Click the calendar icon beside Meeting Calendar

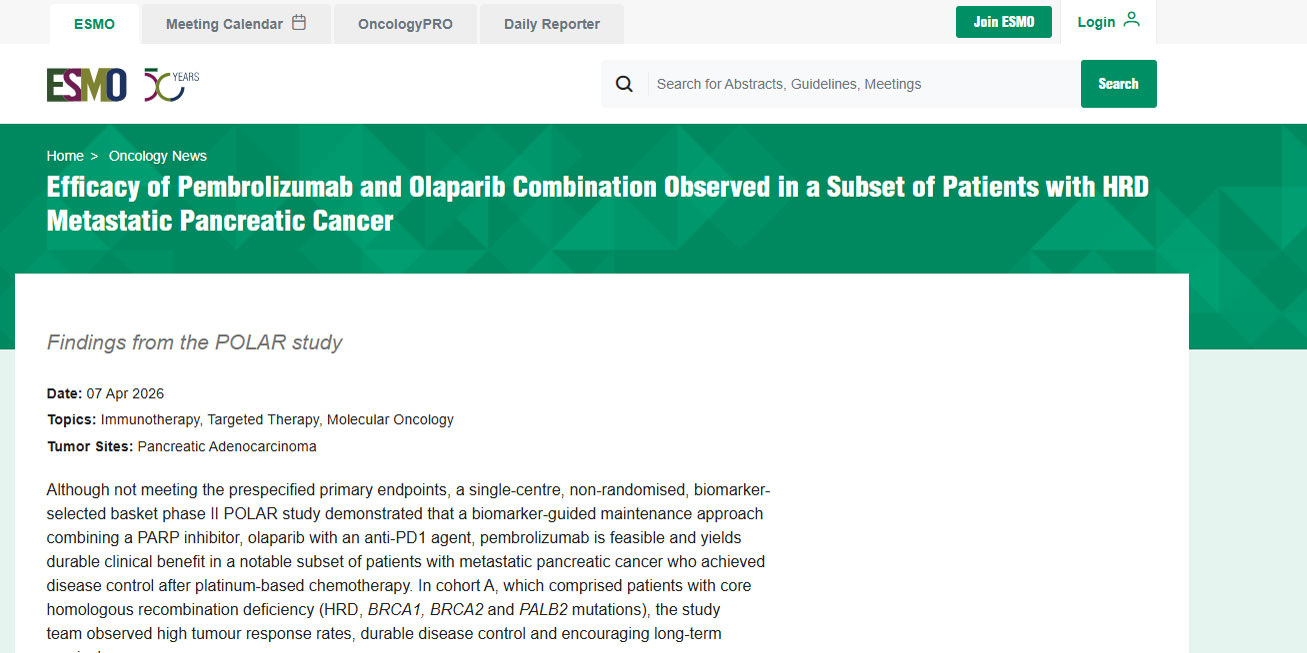coord(299,23)
